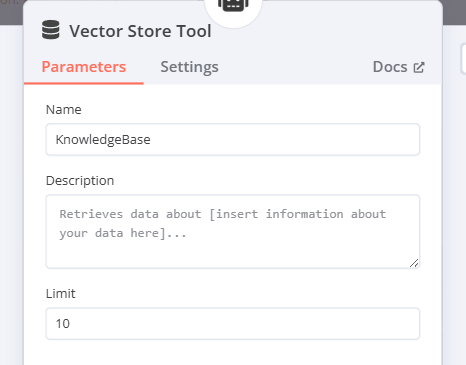
Task: Click the 'Retrieves data about' placeholder text
Action: click(130, 214)
